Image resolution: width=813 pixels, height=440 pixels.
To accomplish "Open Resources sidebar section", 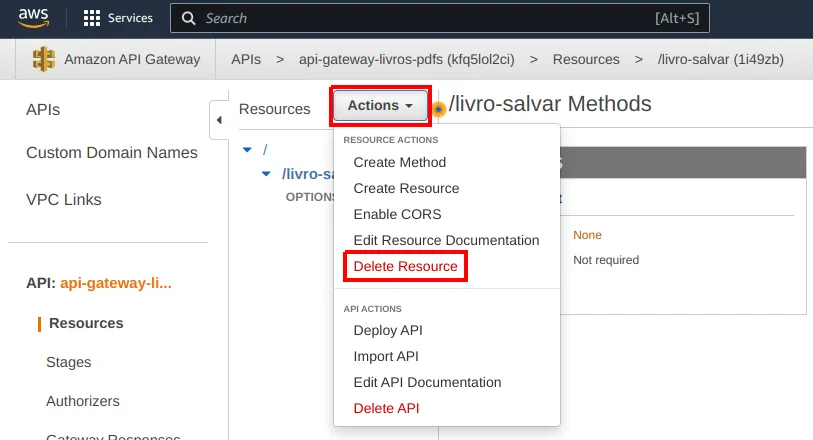I will tap(86, 323).
